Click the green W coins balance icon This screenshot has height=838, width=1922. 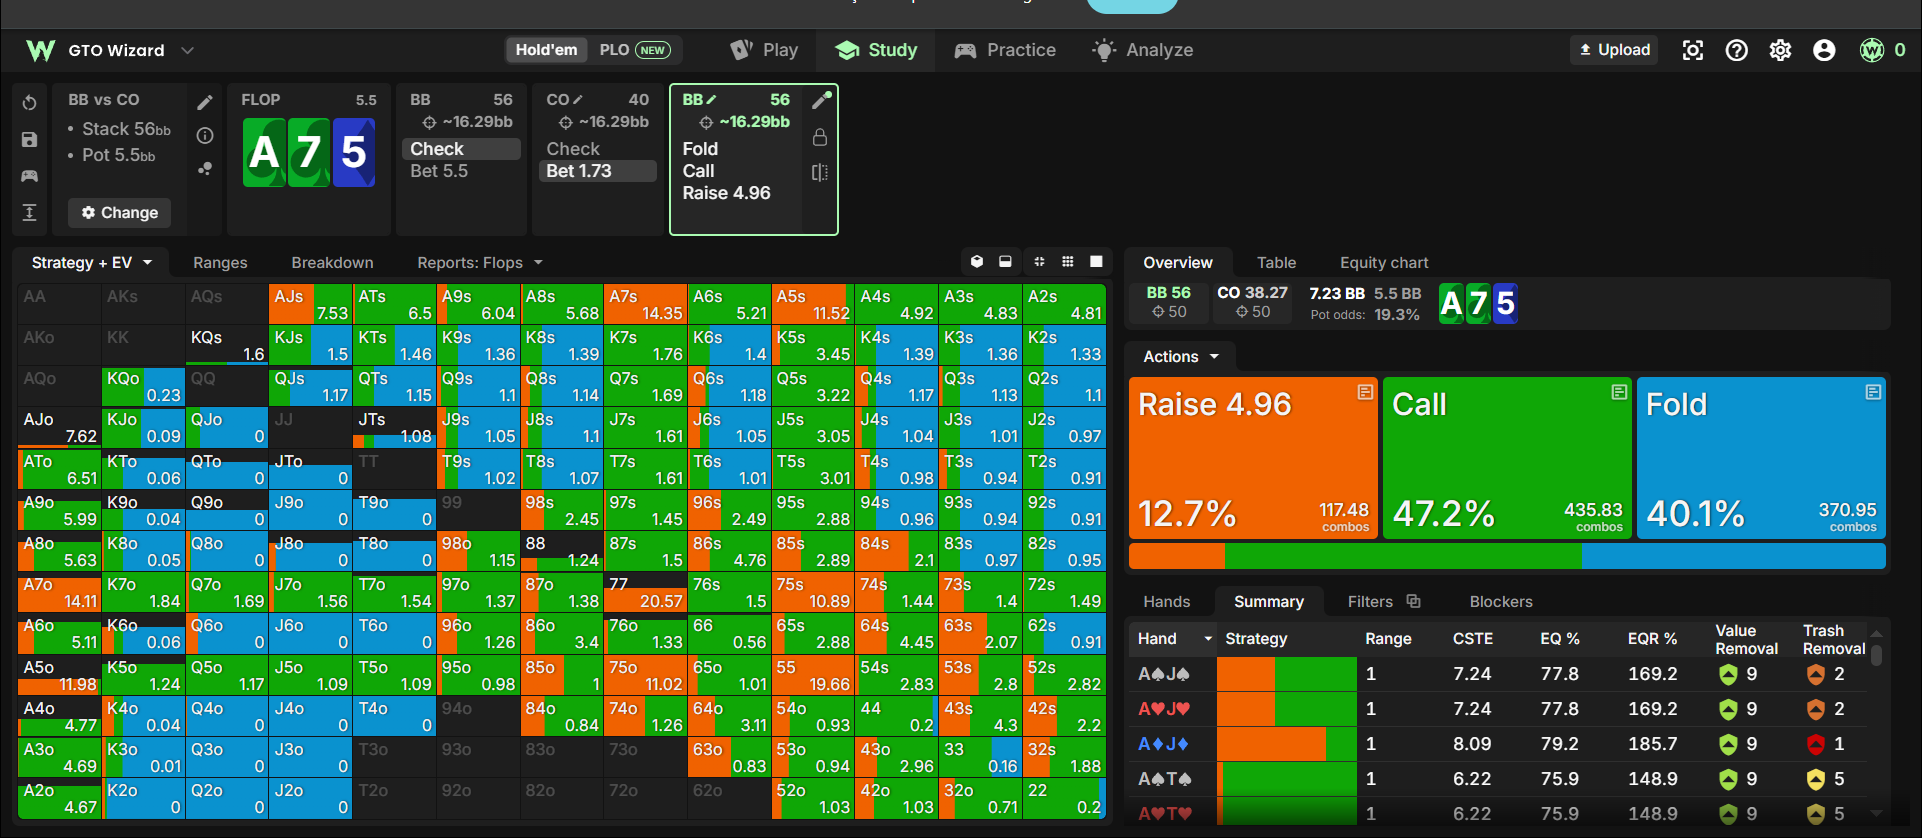tap(1871, 50)
